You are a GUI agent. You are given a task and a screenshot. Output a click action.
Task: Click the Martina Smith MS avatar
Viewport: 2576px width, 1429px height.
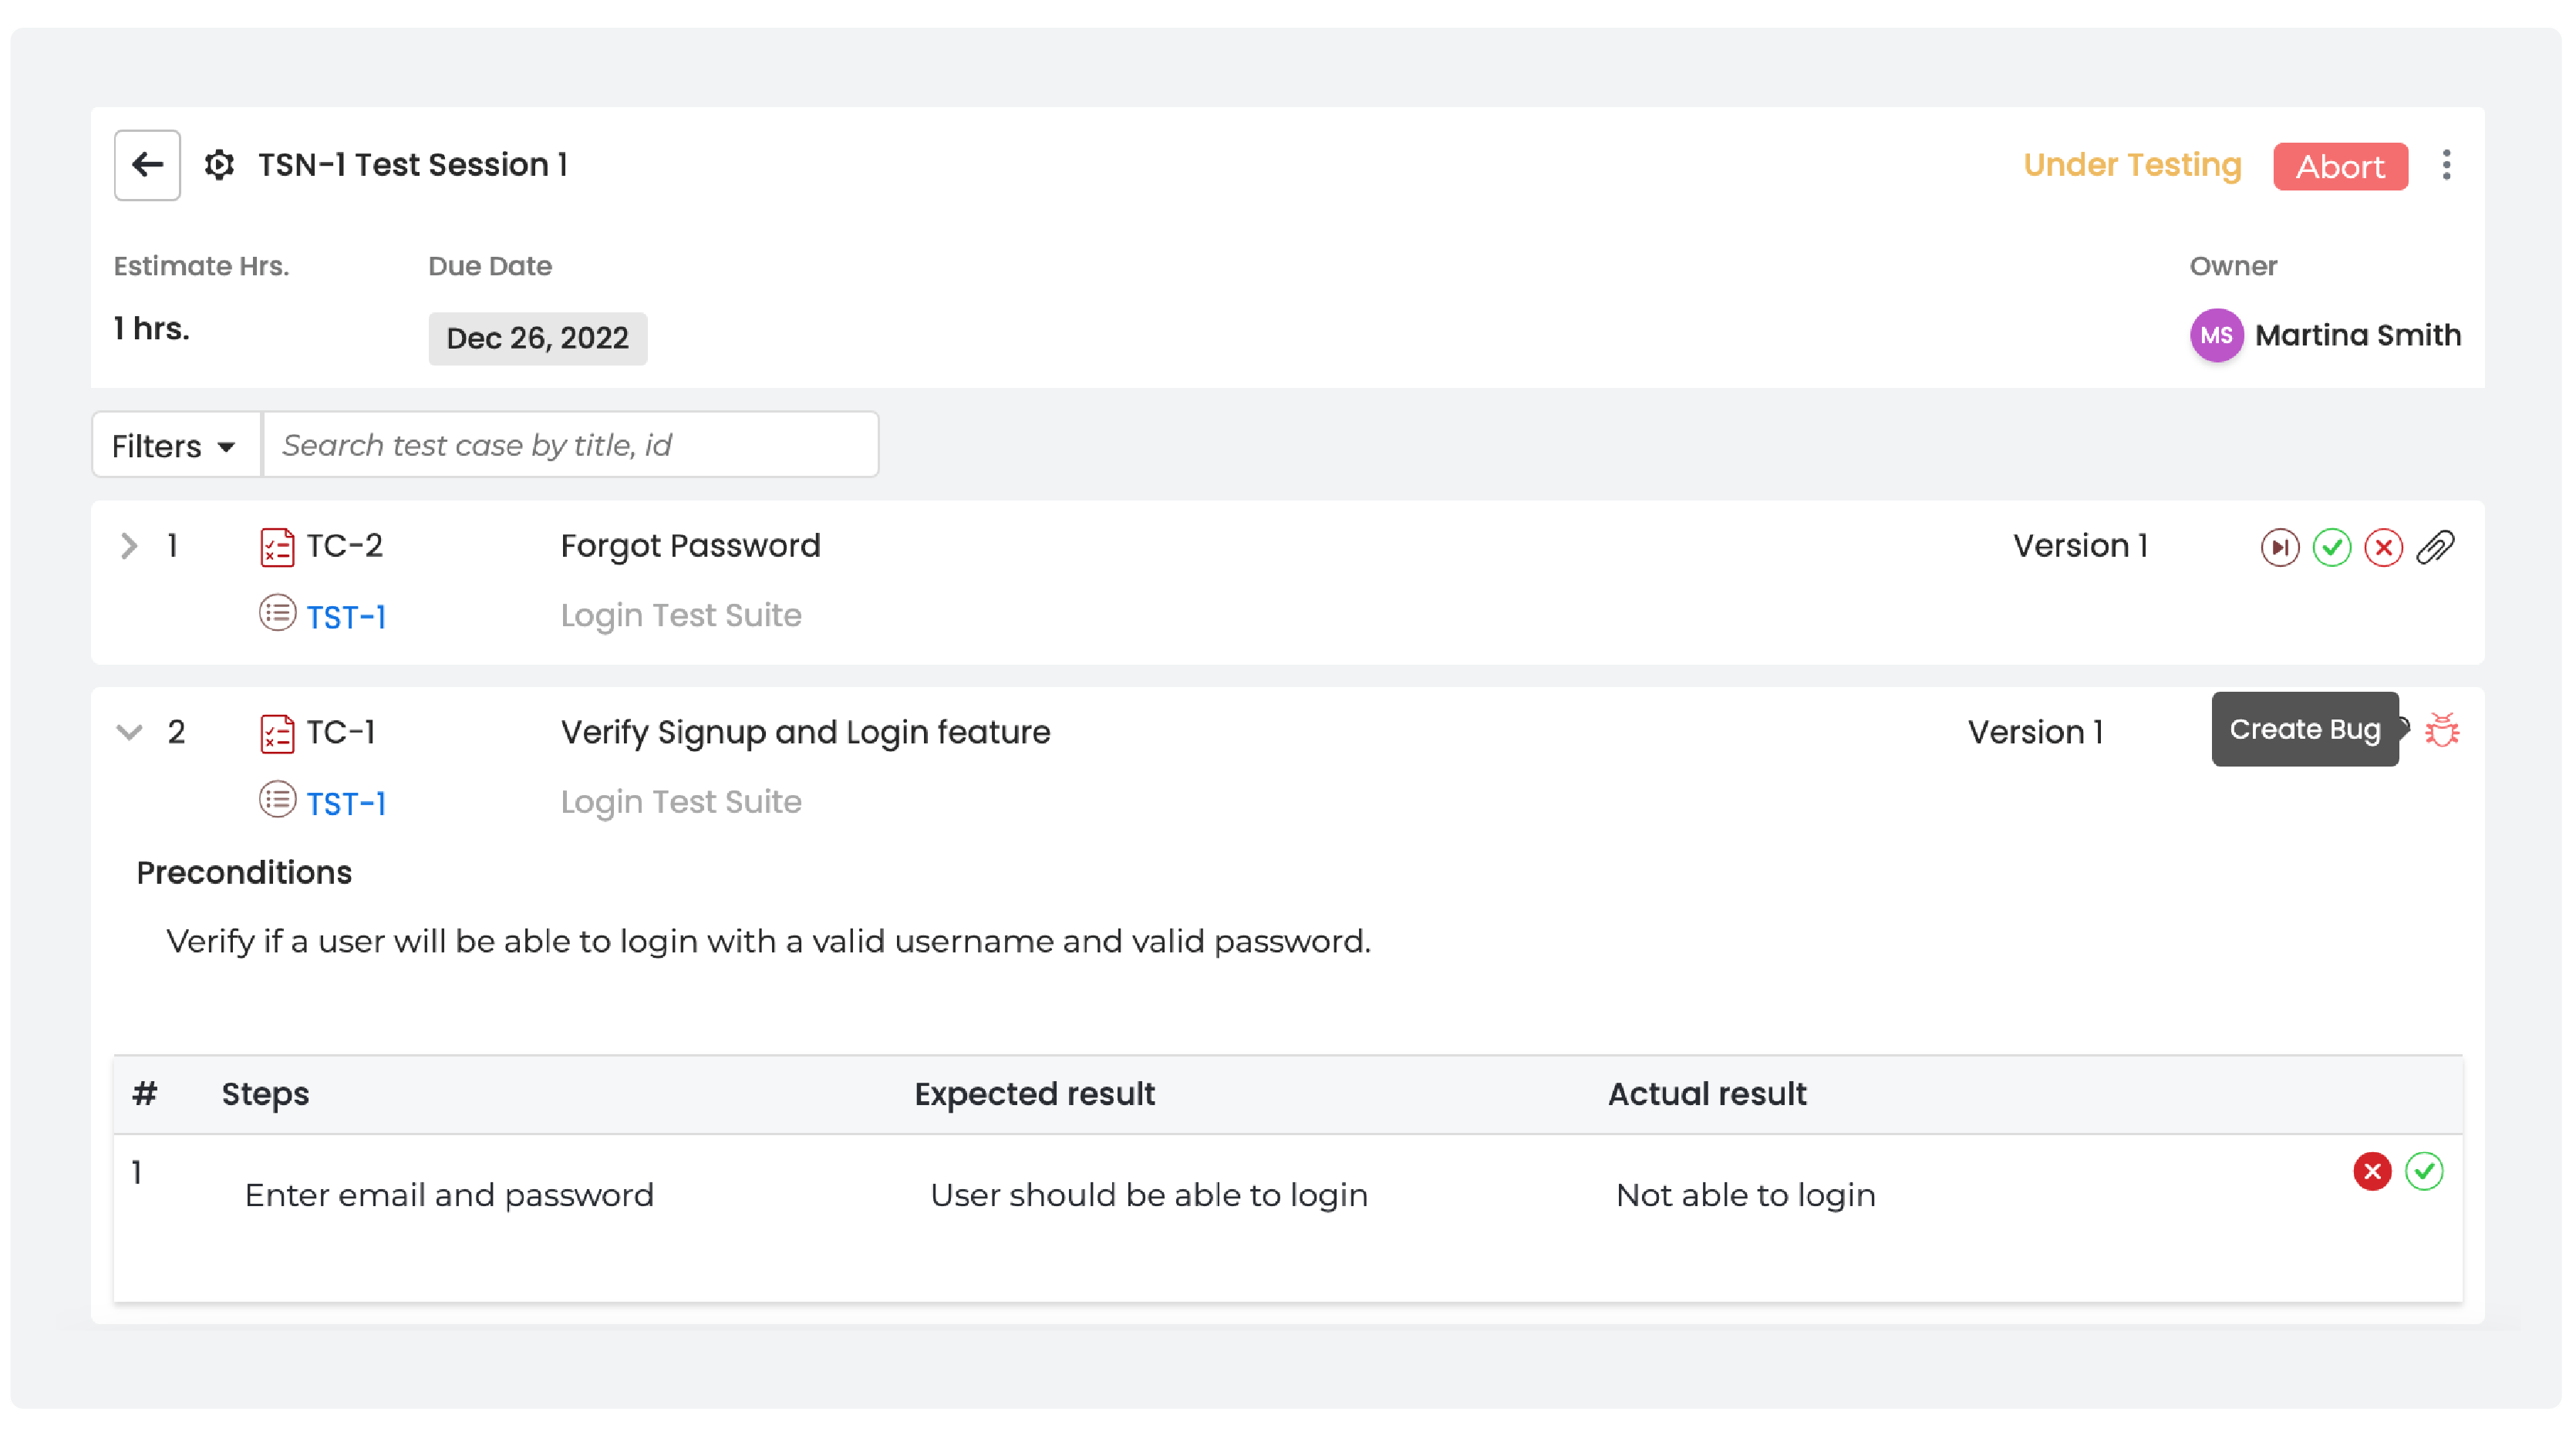(2216, 336)
